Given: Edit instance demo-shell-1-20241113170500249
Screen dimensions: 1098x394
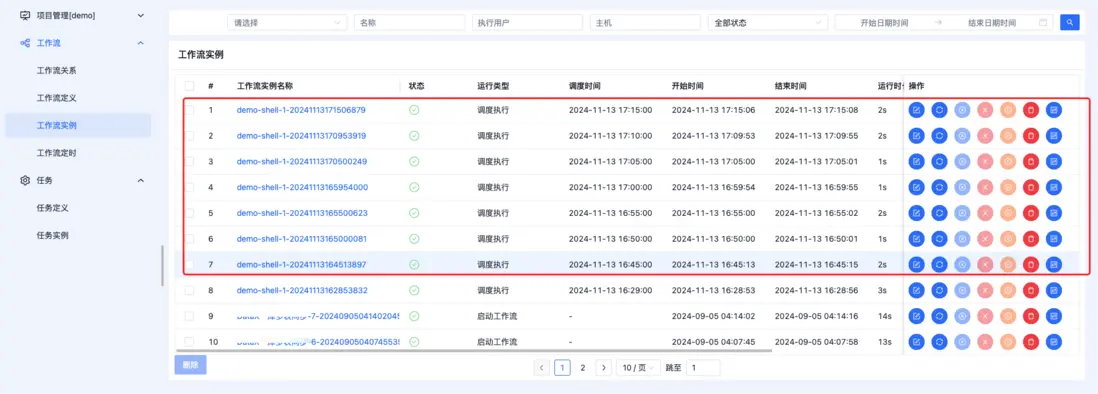Looking at the screenshot, I should [916, 162].
